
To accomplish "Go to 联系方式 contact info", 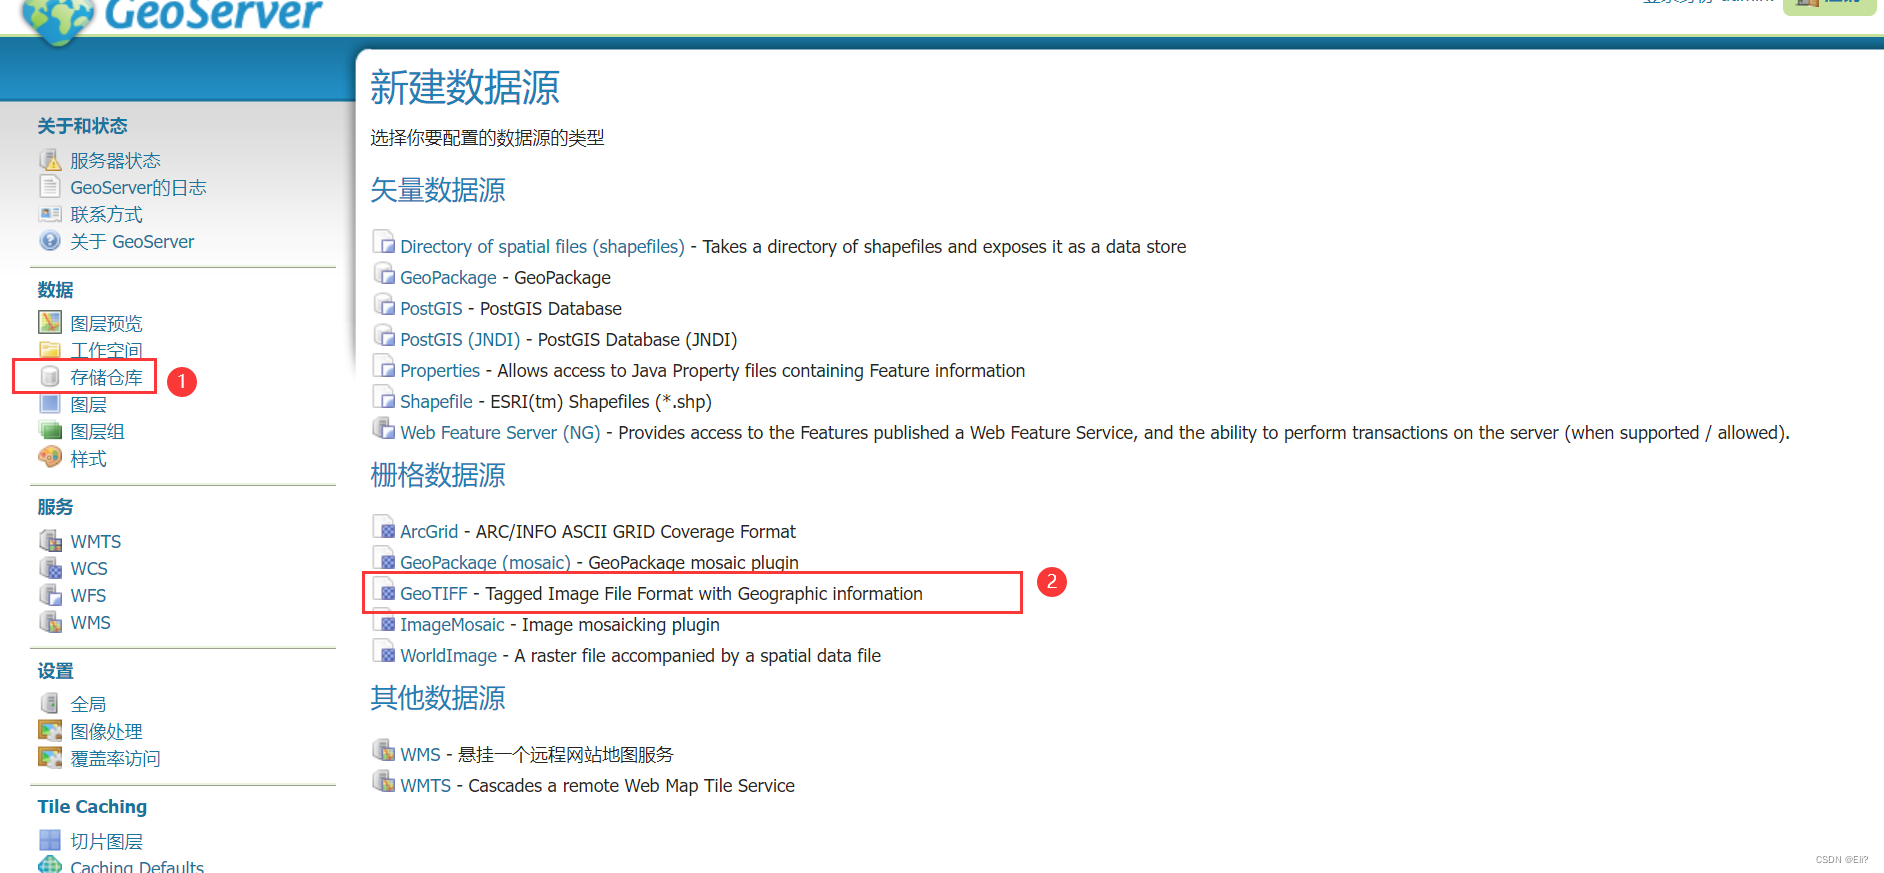I will pos(106,215).
